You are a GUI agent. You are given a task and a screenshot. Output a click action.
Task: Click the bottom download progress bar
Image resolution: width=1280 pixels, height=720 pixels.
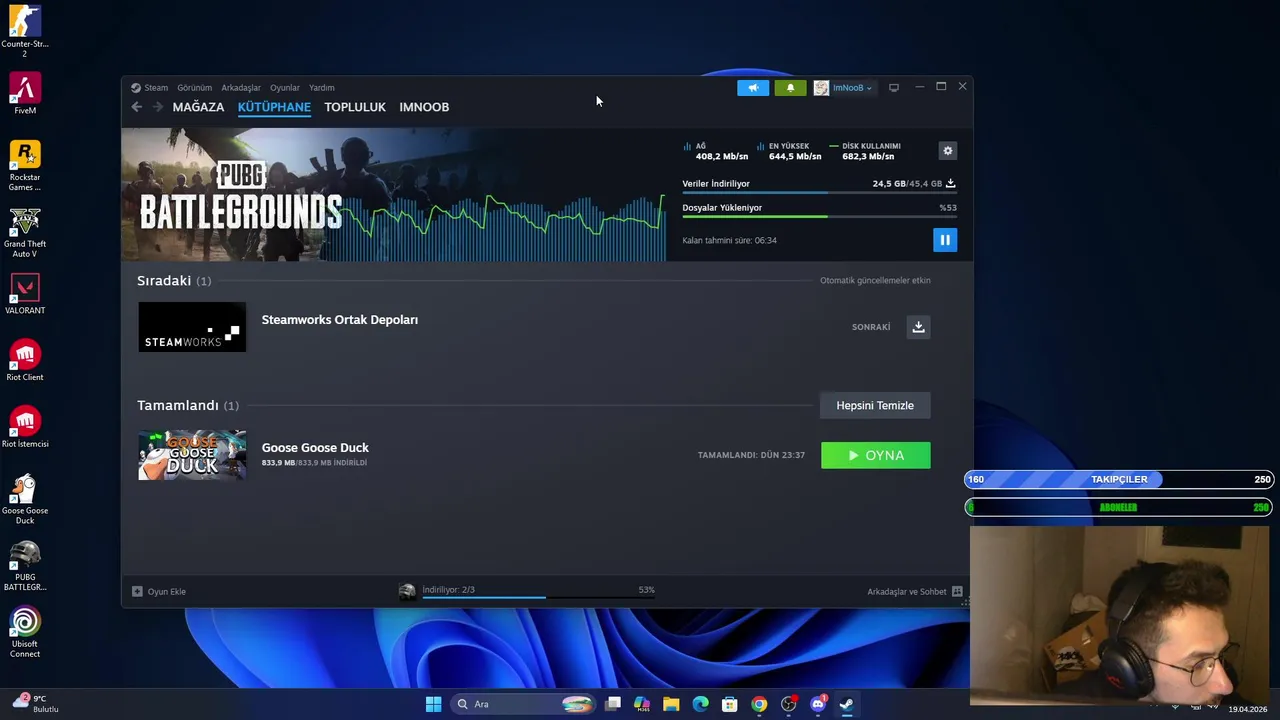coord(538,598)
